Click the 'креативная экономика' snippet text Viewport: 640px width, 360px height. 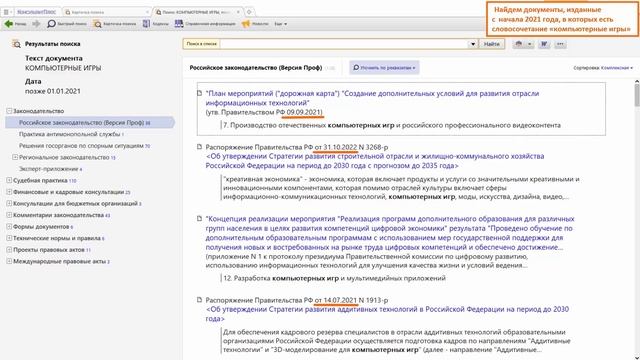[x=401, y=188]
